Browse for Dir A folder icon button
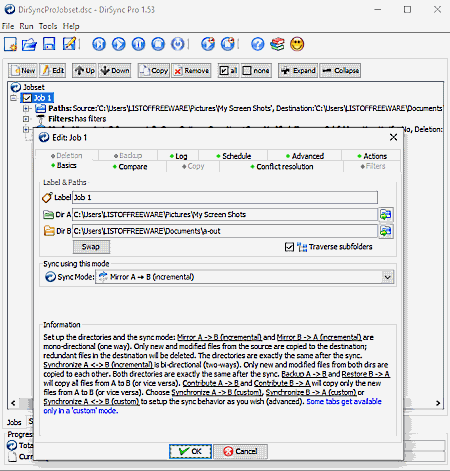This screenshot has height=471, width=450. (x=386, y=215)
